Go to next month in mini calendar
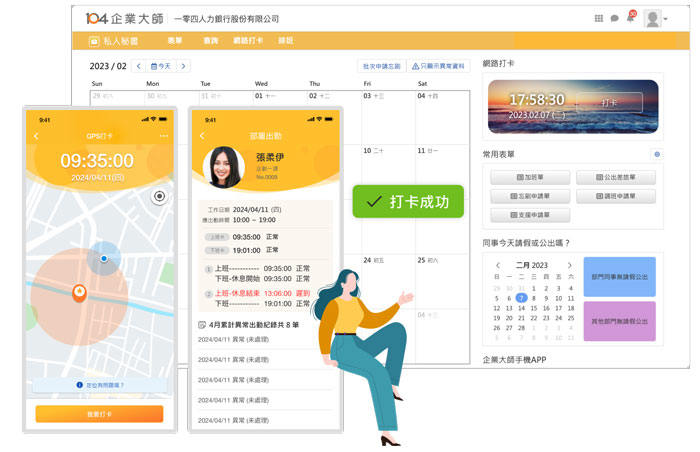This screenshot has width=700, height=452. tap(570, 265)
